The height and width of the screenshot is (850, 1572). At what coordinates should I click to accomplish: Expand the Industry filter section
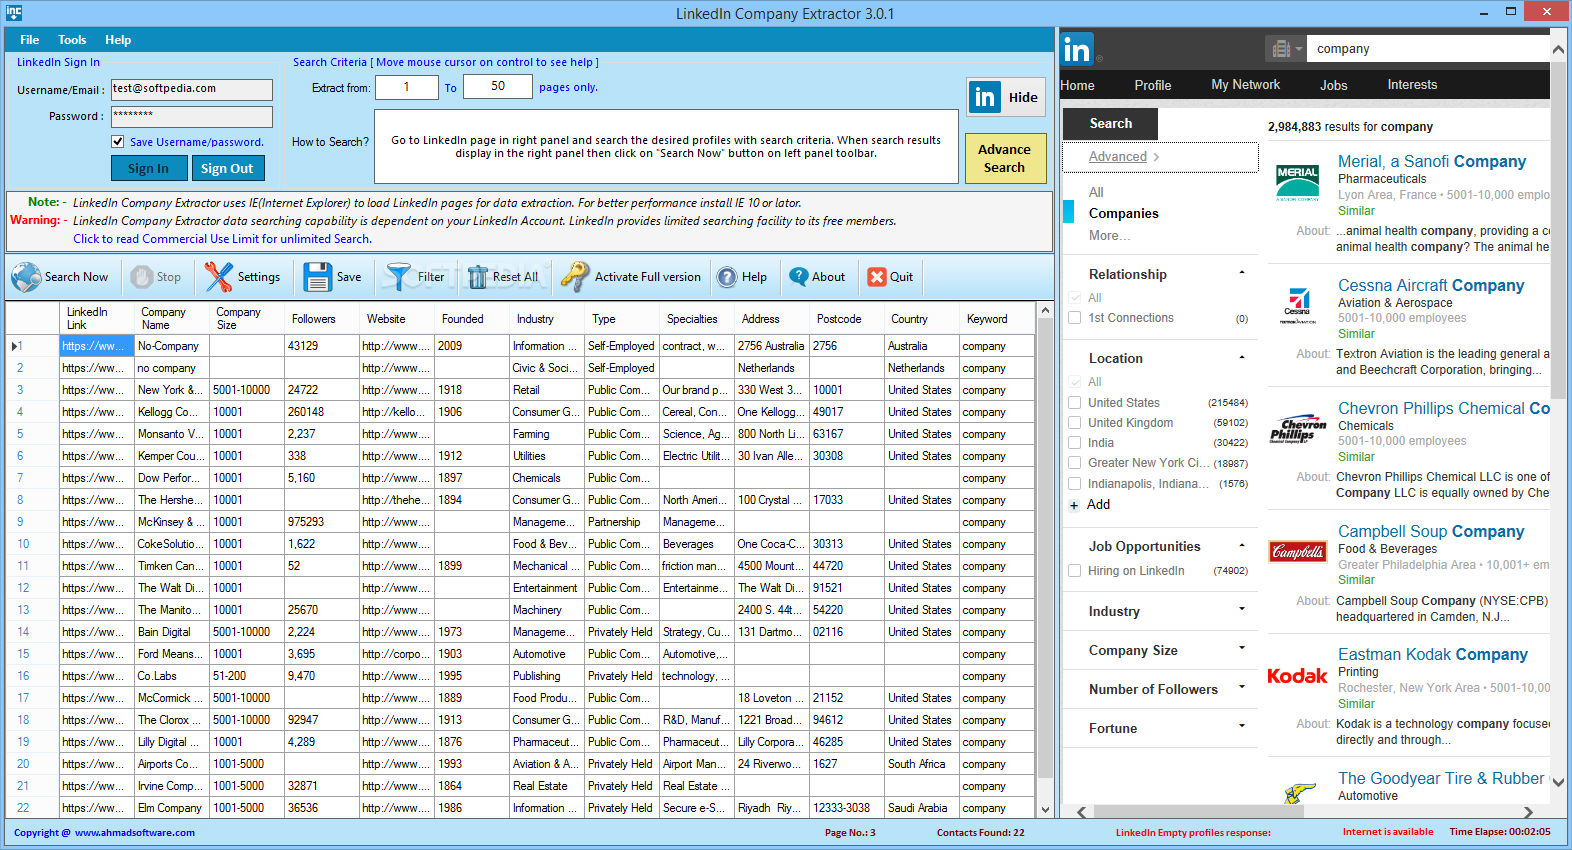click(1242, 609)
